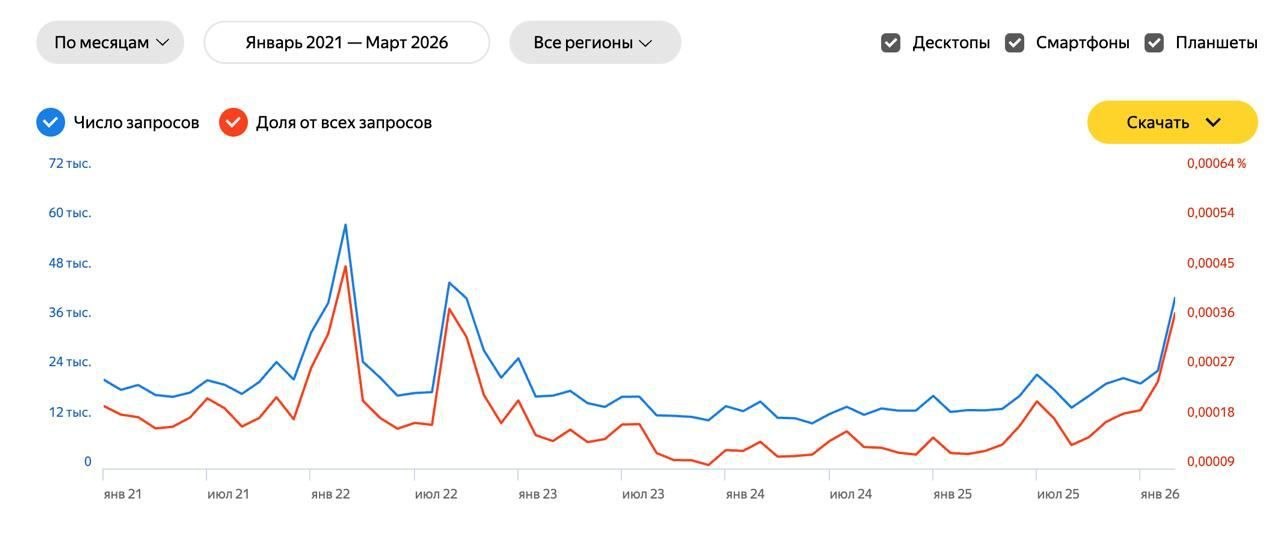Click the chevron icon next to Все регионы

coord(645,43)
